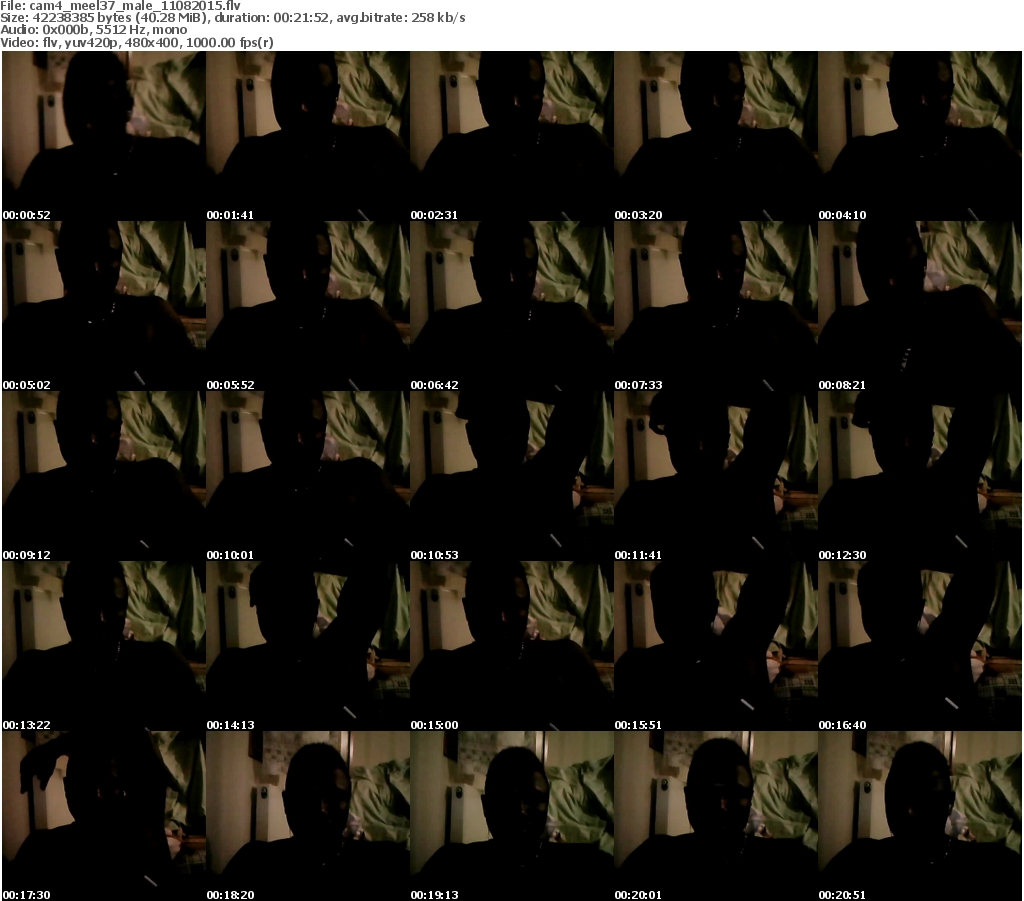Open the frame stamped 00:07:33
1024x901 pixels.
coord(716,306)
